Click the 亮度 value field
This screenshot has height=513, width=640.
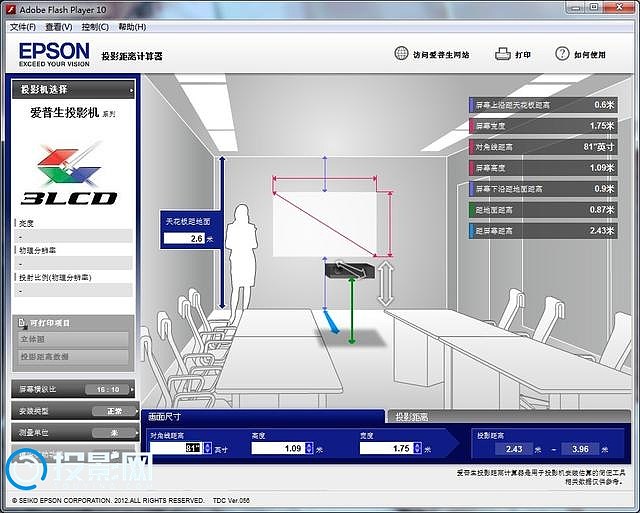pyautogui.click(x=73, y=236)
